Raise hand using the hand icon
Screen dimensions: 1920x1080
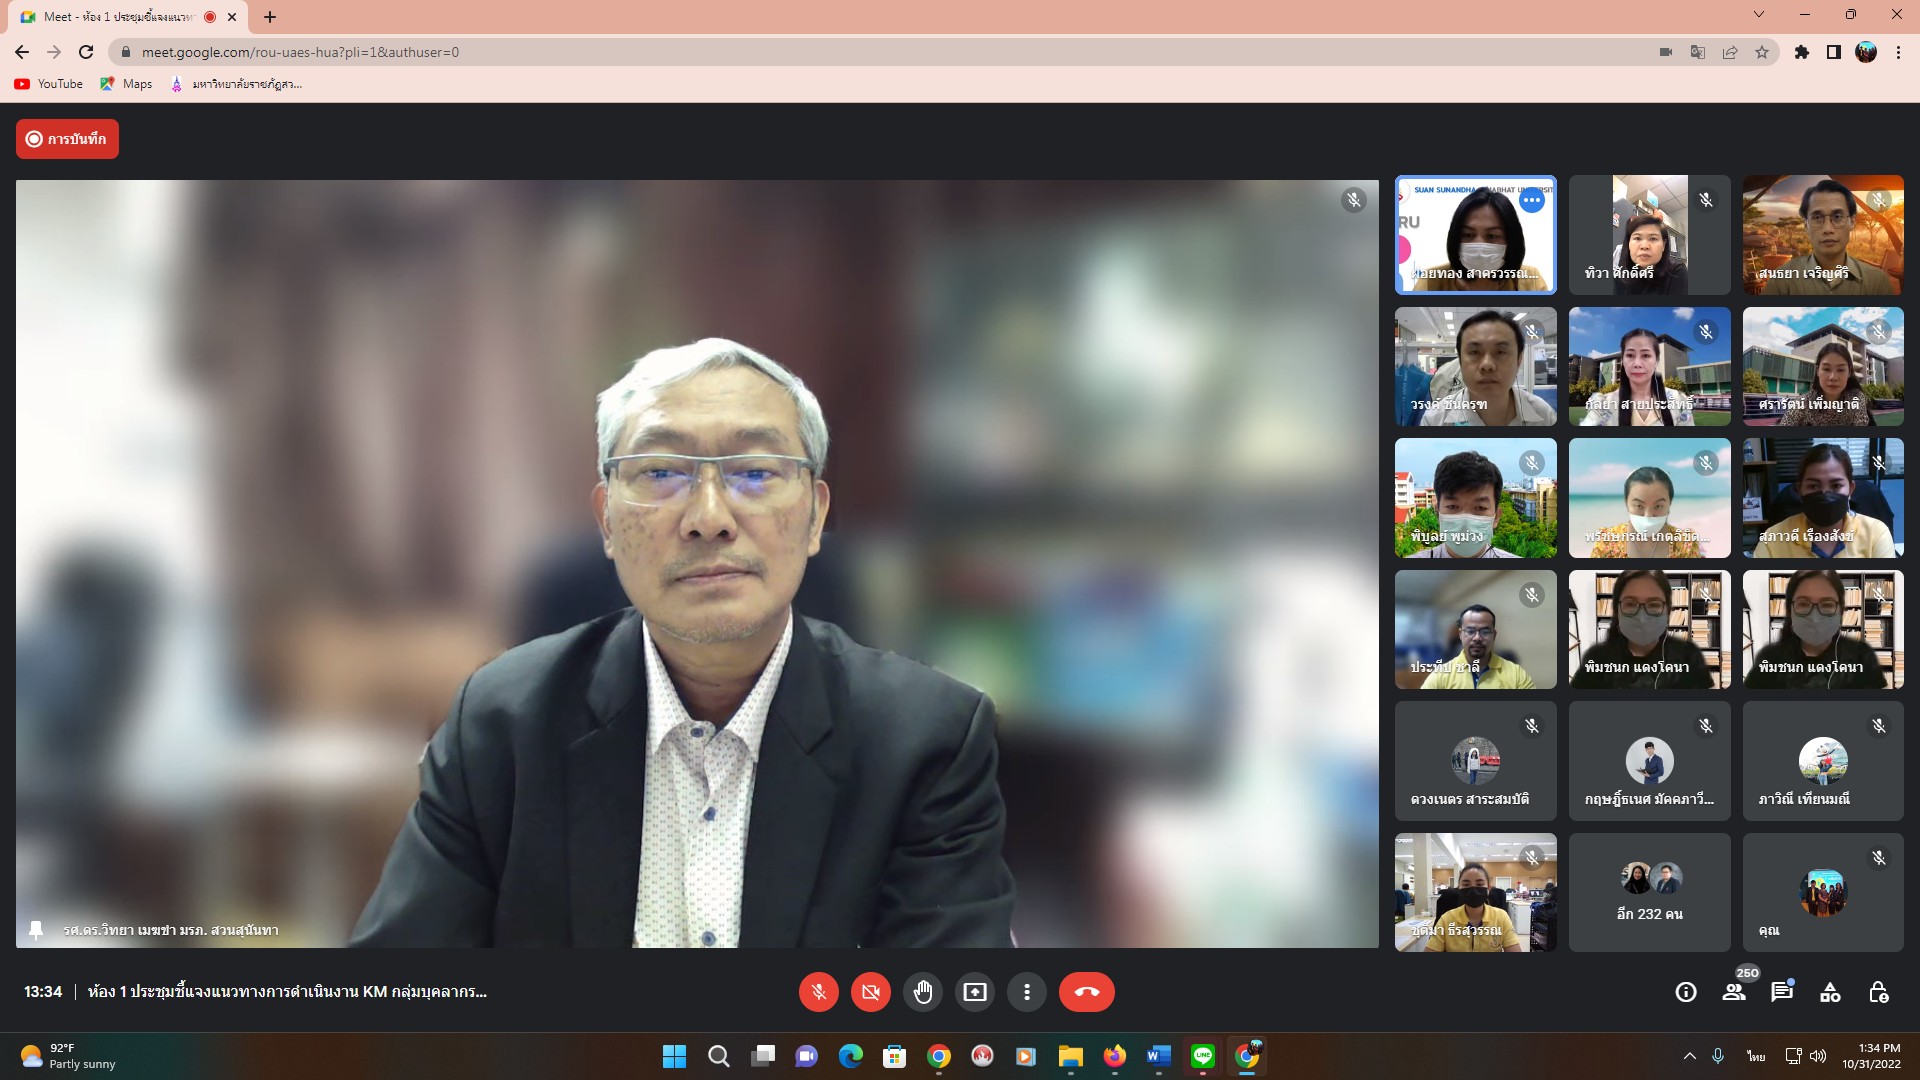pos(922,992)
